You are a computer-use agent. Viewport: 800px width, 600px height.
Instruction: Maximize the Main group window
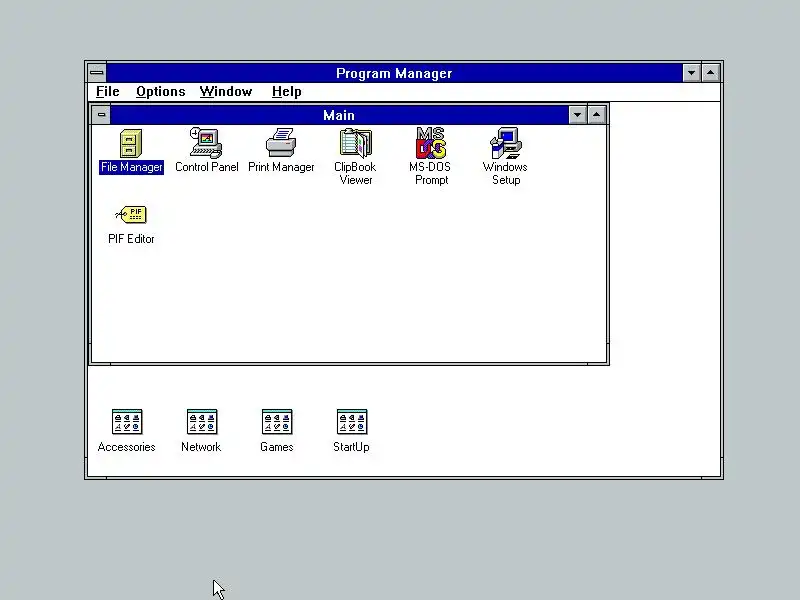596,115
